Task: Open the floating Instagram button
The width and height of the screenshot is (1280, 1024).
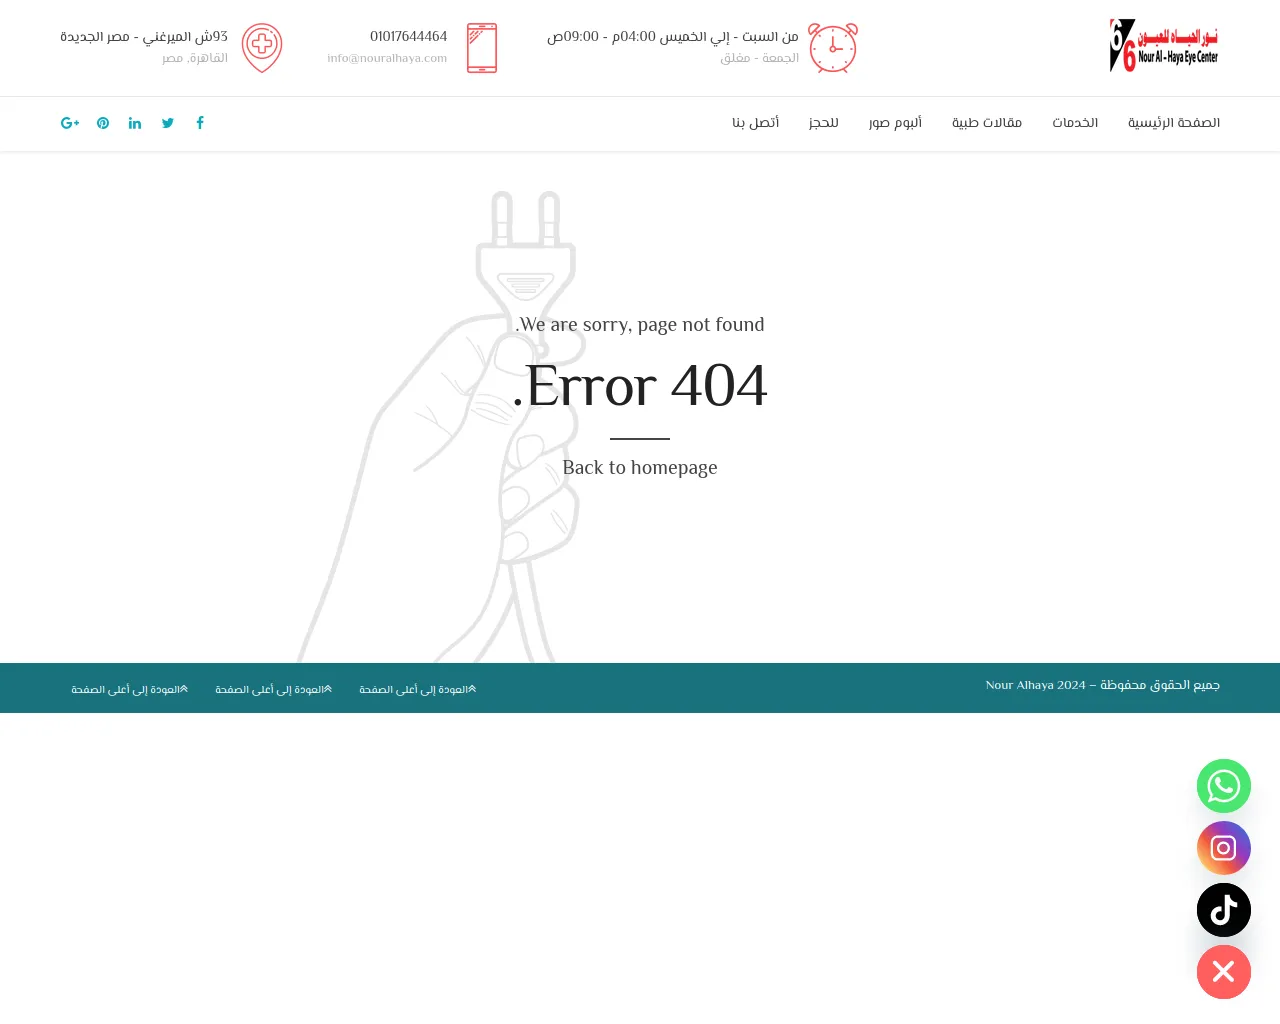Action: [1224, 848]
